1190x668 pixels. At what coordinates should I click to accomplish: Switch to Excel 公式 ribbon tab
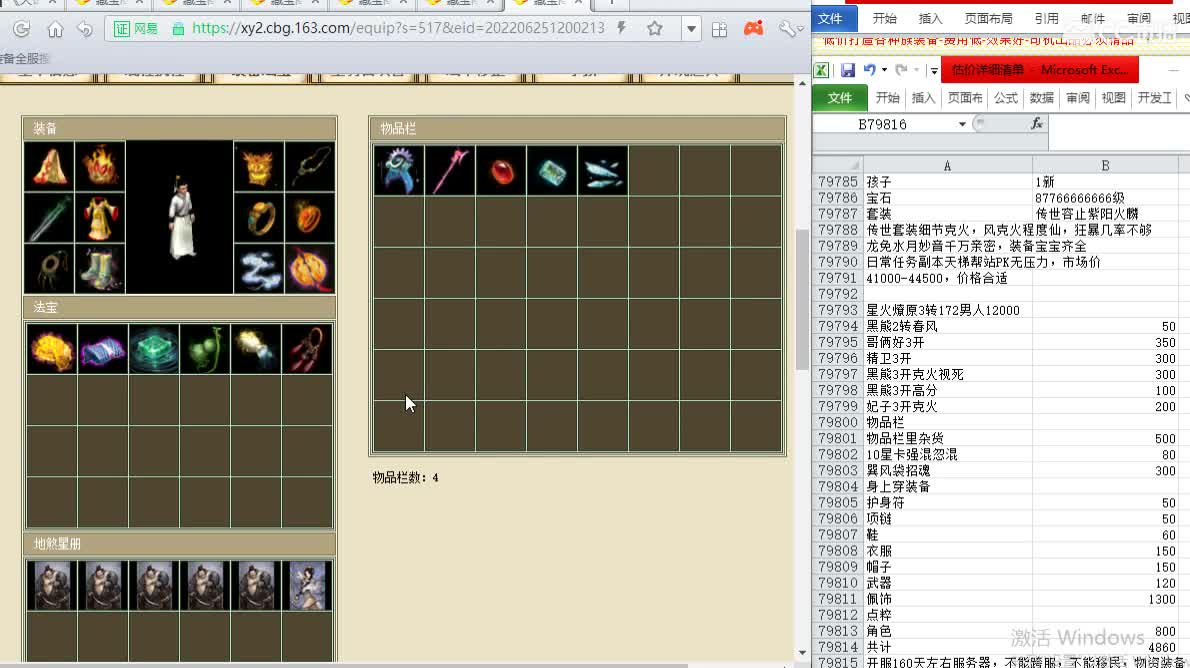pyautogui.click(x=1006, y=98)
